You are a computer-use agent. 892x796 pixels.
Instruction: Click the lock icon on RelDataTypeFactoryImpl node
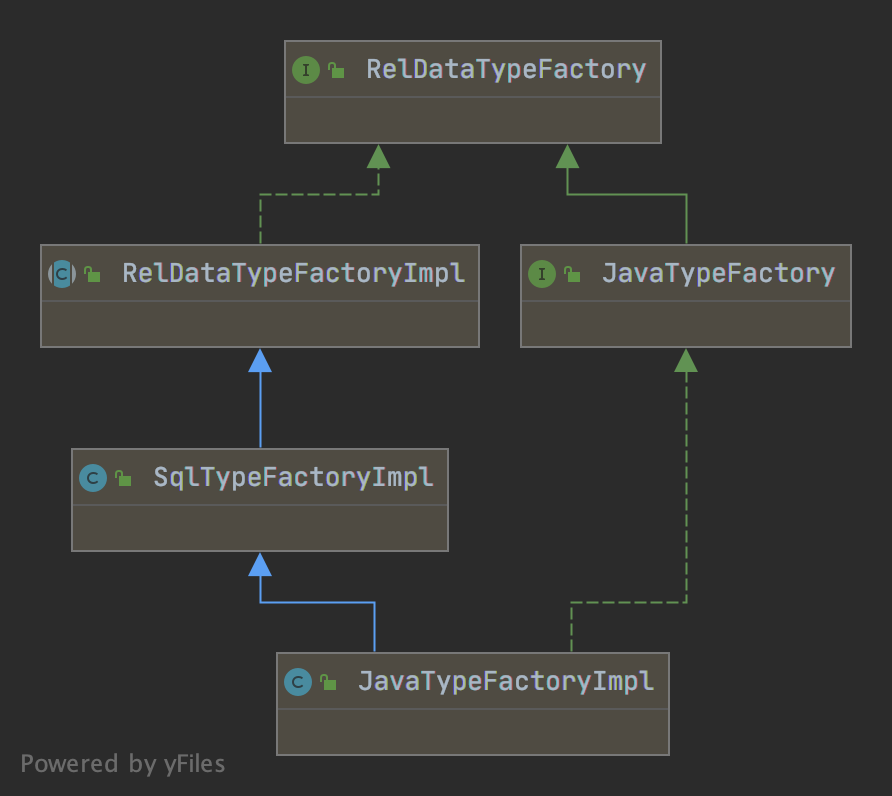click(x=92, y=275)
